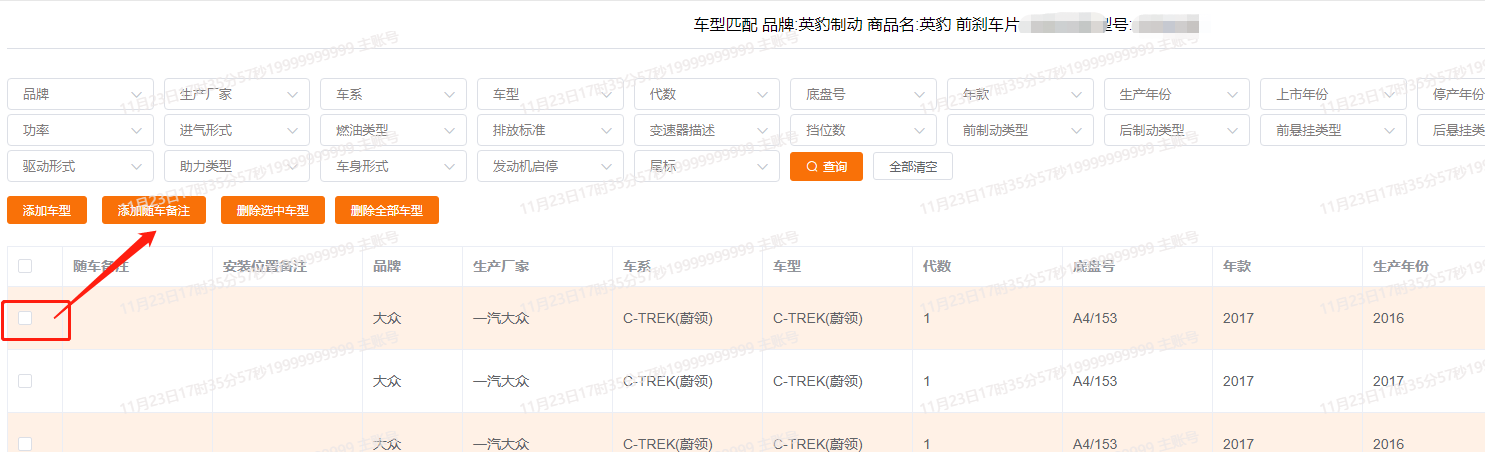Select the 助力类型 dropdown
Viewport: 1485px width, 452px height.
(237, 166)
